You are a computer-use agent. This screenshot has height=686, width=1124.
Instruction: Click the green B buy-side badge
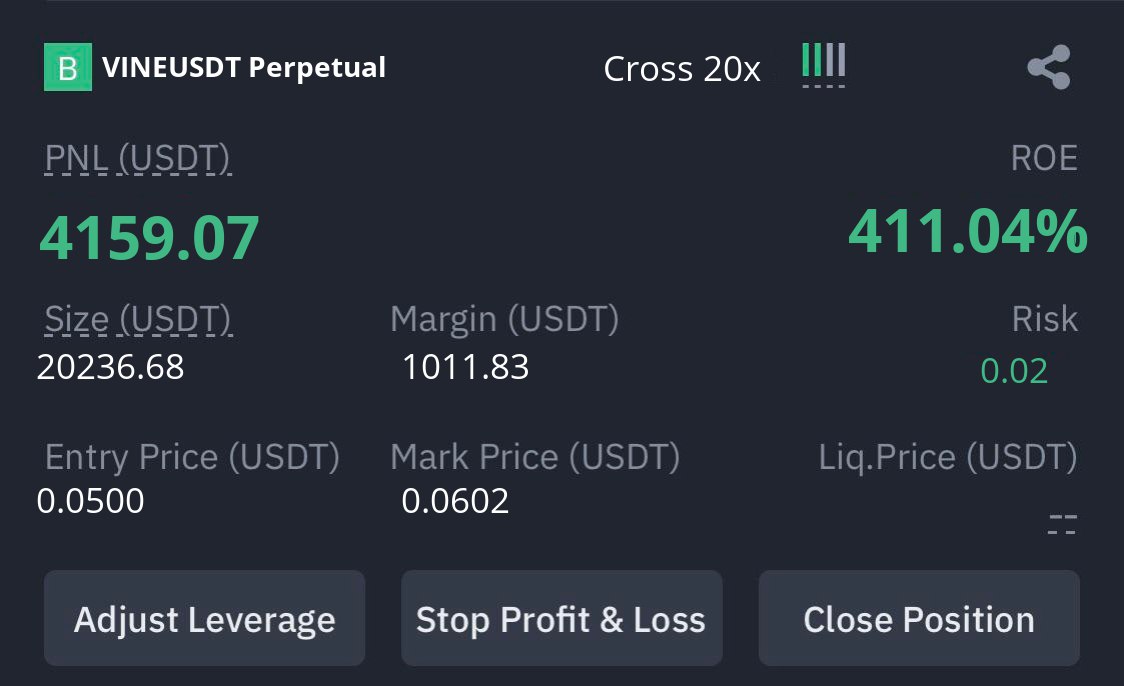click(x=68, y=67)
